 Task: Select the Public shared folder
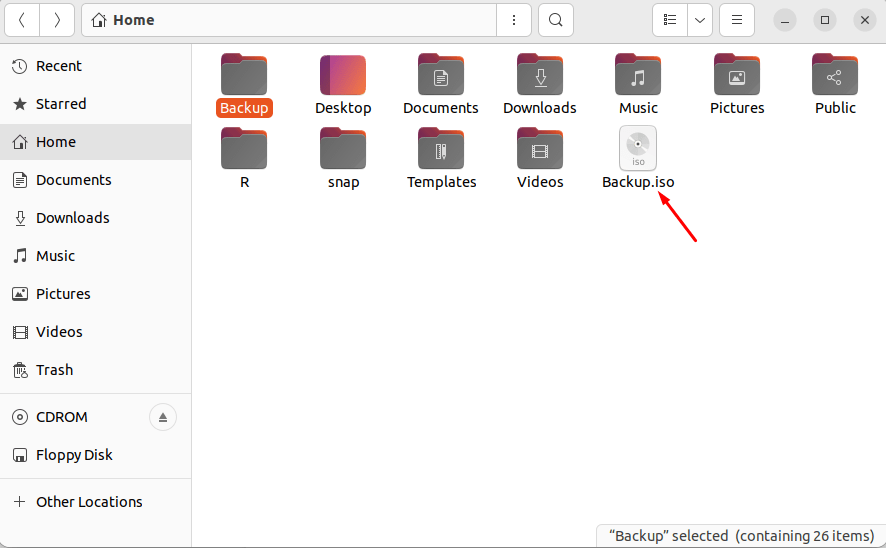835,75
